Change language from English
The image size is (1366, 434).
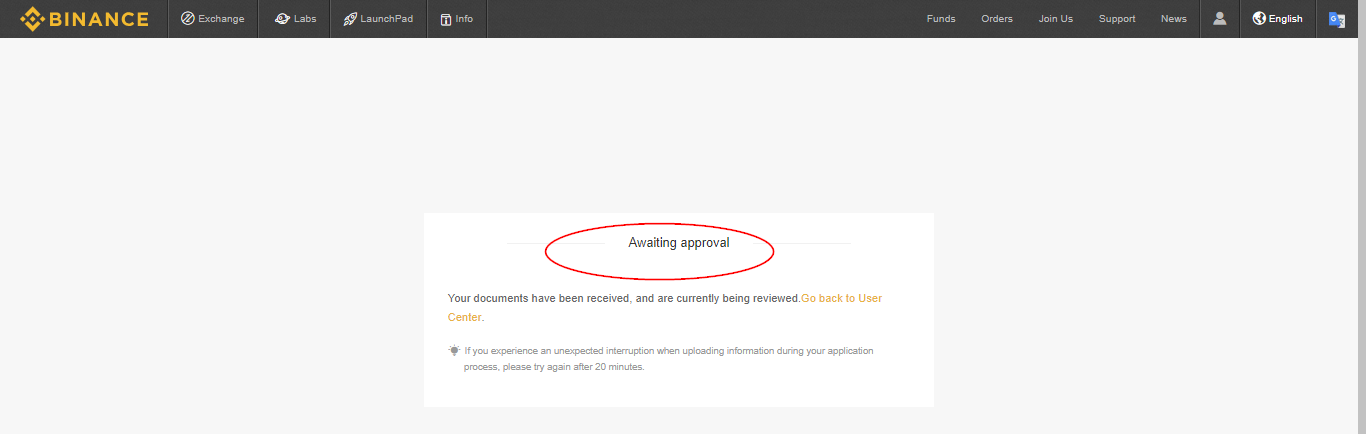tap(1278, 19)
